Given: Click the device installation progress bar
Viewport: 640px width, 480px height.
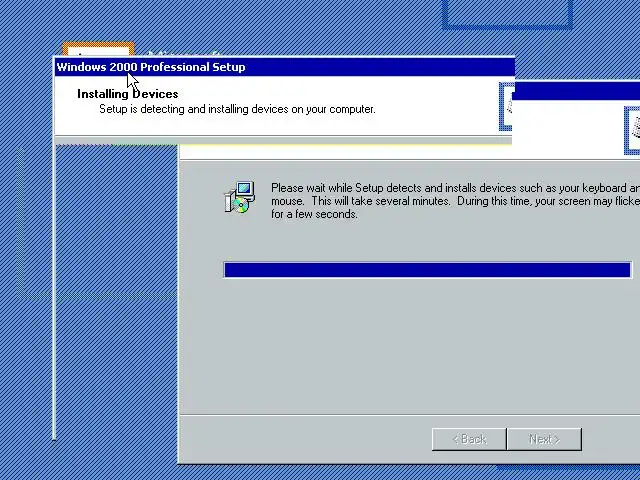Looking at the screenshot, I should click(x=428, y=270).
